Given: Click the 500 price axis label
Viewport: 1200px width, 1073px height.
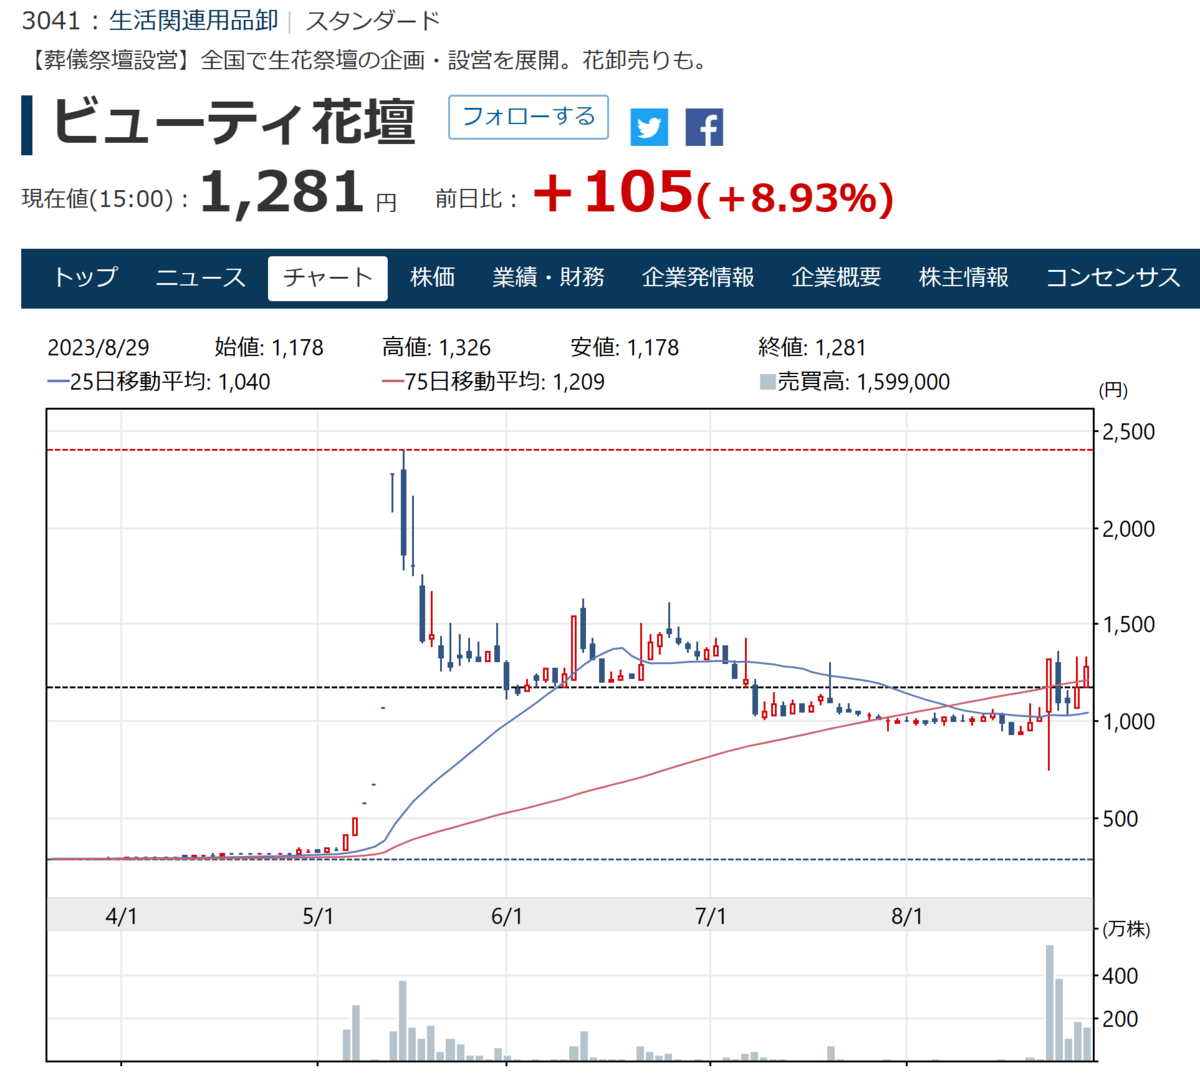Looking at the screenshot, I should coord(1120,818).
